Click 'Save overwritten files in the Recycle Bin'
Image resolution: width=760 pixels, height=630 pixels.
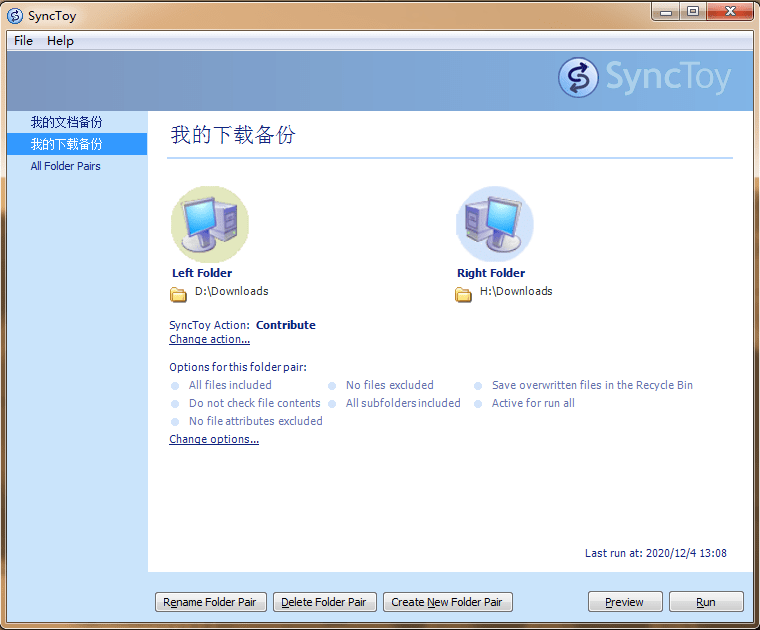coord(592,385)
